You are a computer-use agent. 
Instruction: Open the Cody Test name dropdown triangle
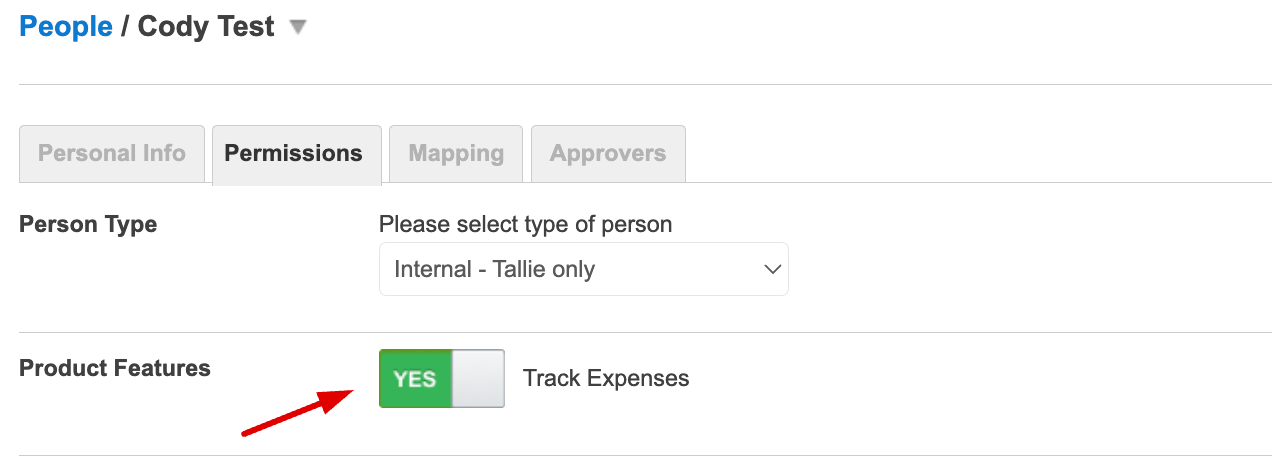tap(297, 28)
